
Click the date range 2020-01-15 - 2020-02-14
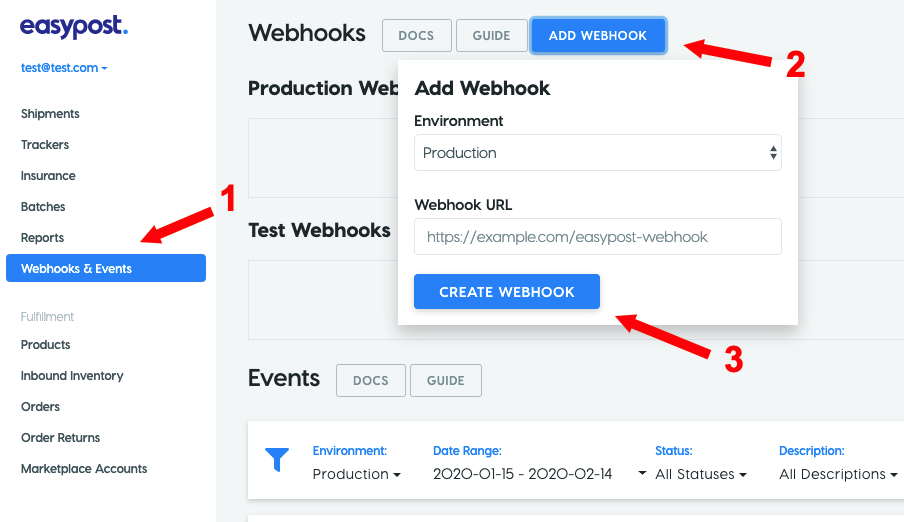522,474
